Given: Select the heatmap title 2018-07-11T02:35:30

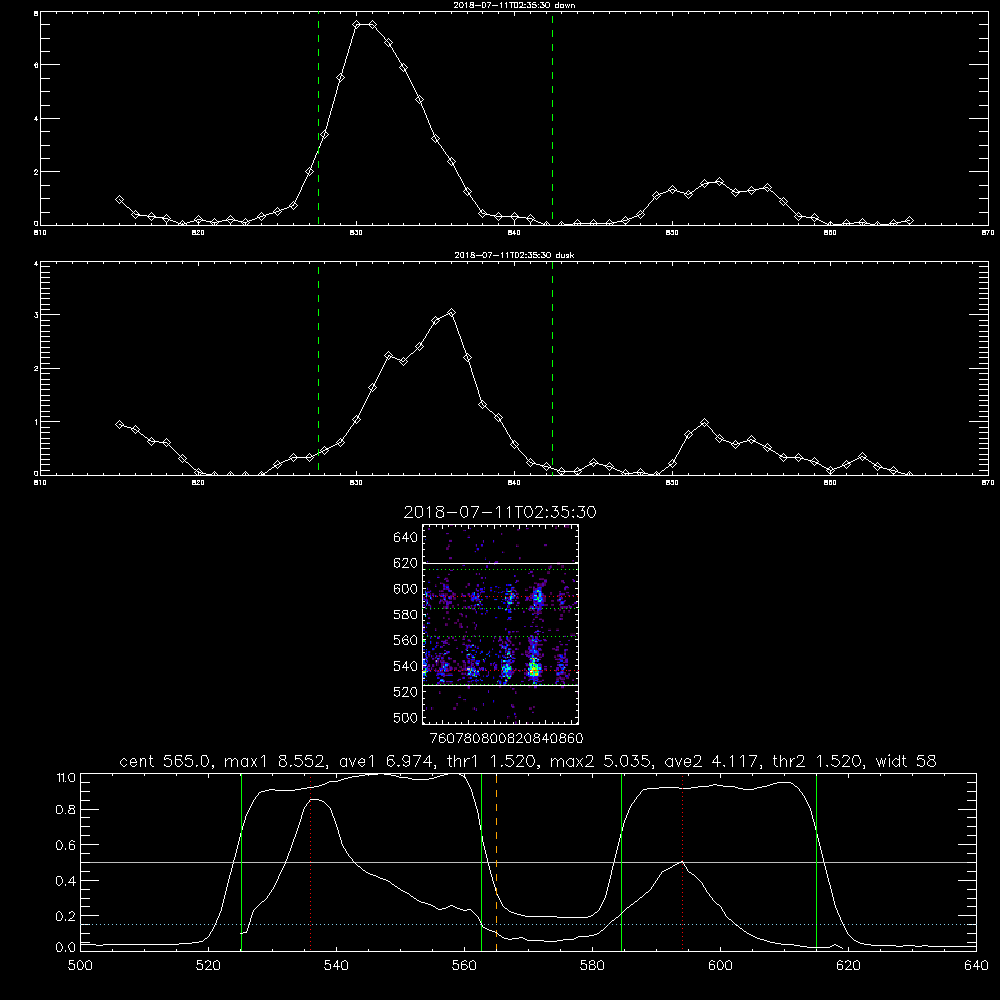Looking at the screenshot, I should click(x=500, y=512).
